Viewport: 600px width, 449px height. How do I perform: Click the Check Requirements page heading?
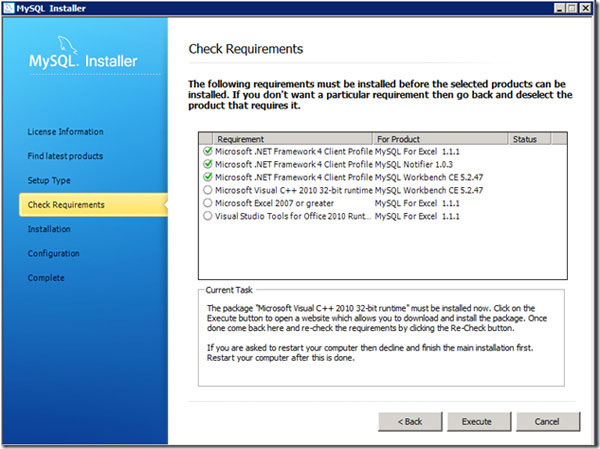pos(246,49)
